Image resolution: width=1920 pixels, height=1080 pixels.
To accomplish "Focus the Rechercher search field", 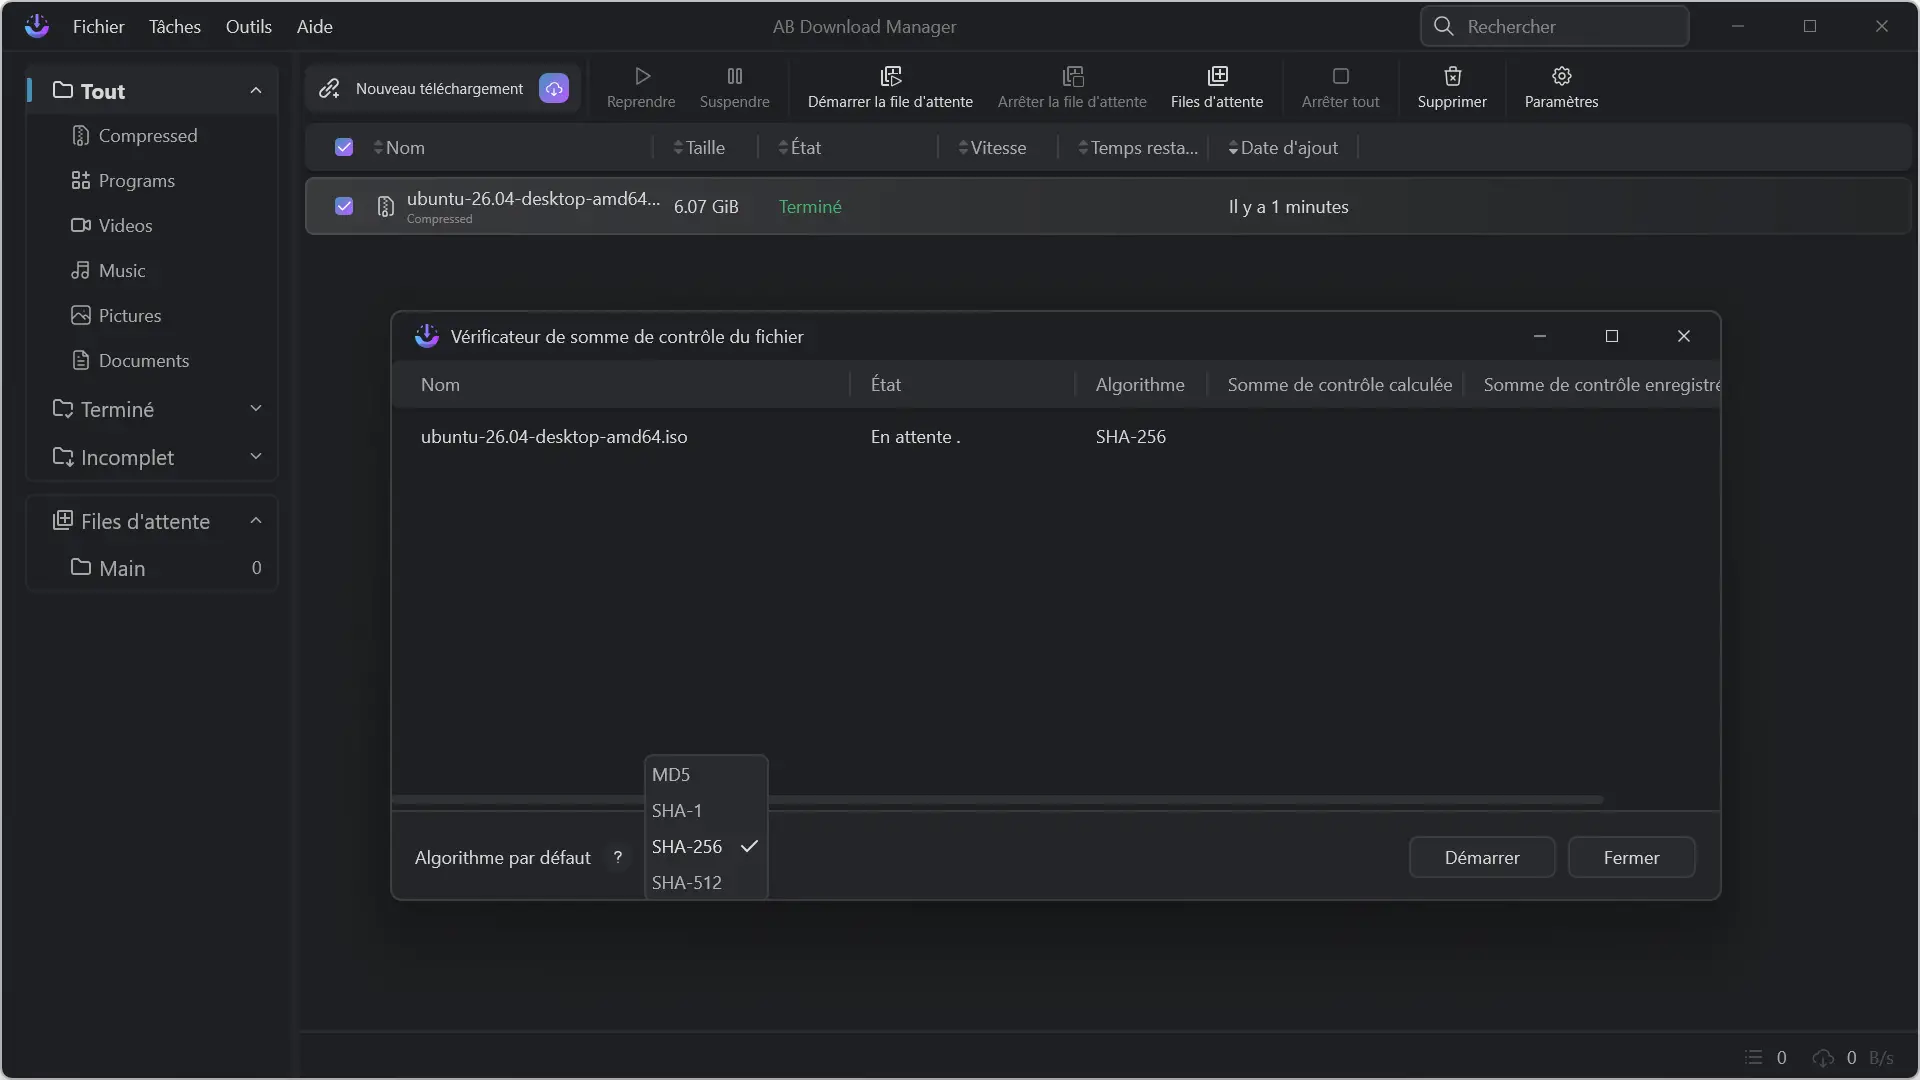I will pyautogui.click(x=1555, y=26).
